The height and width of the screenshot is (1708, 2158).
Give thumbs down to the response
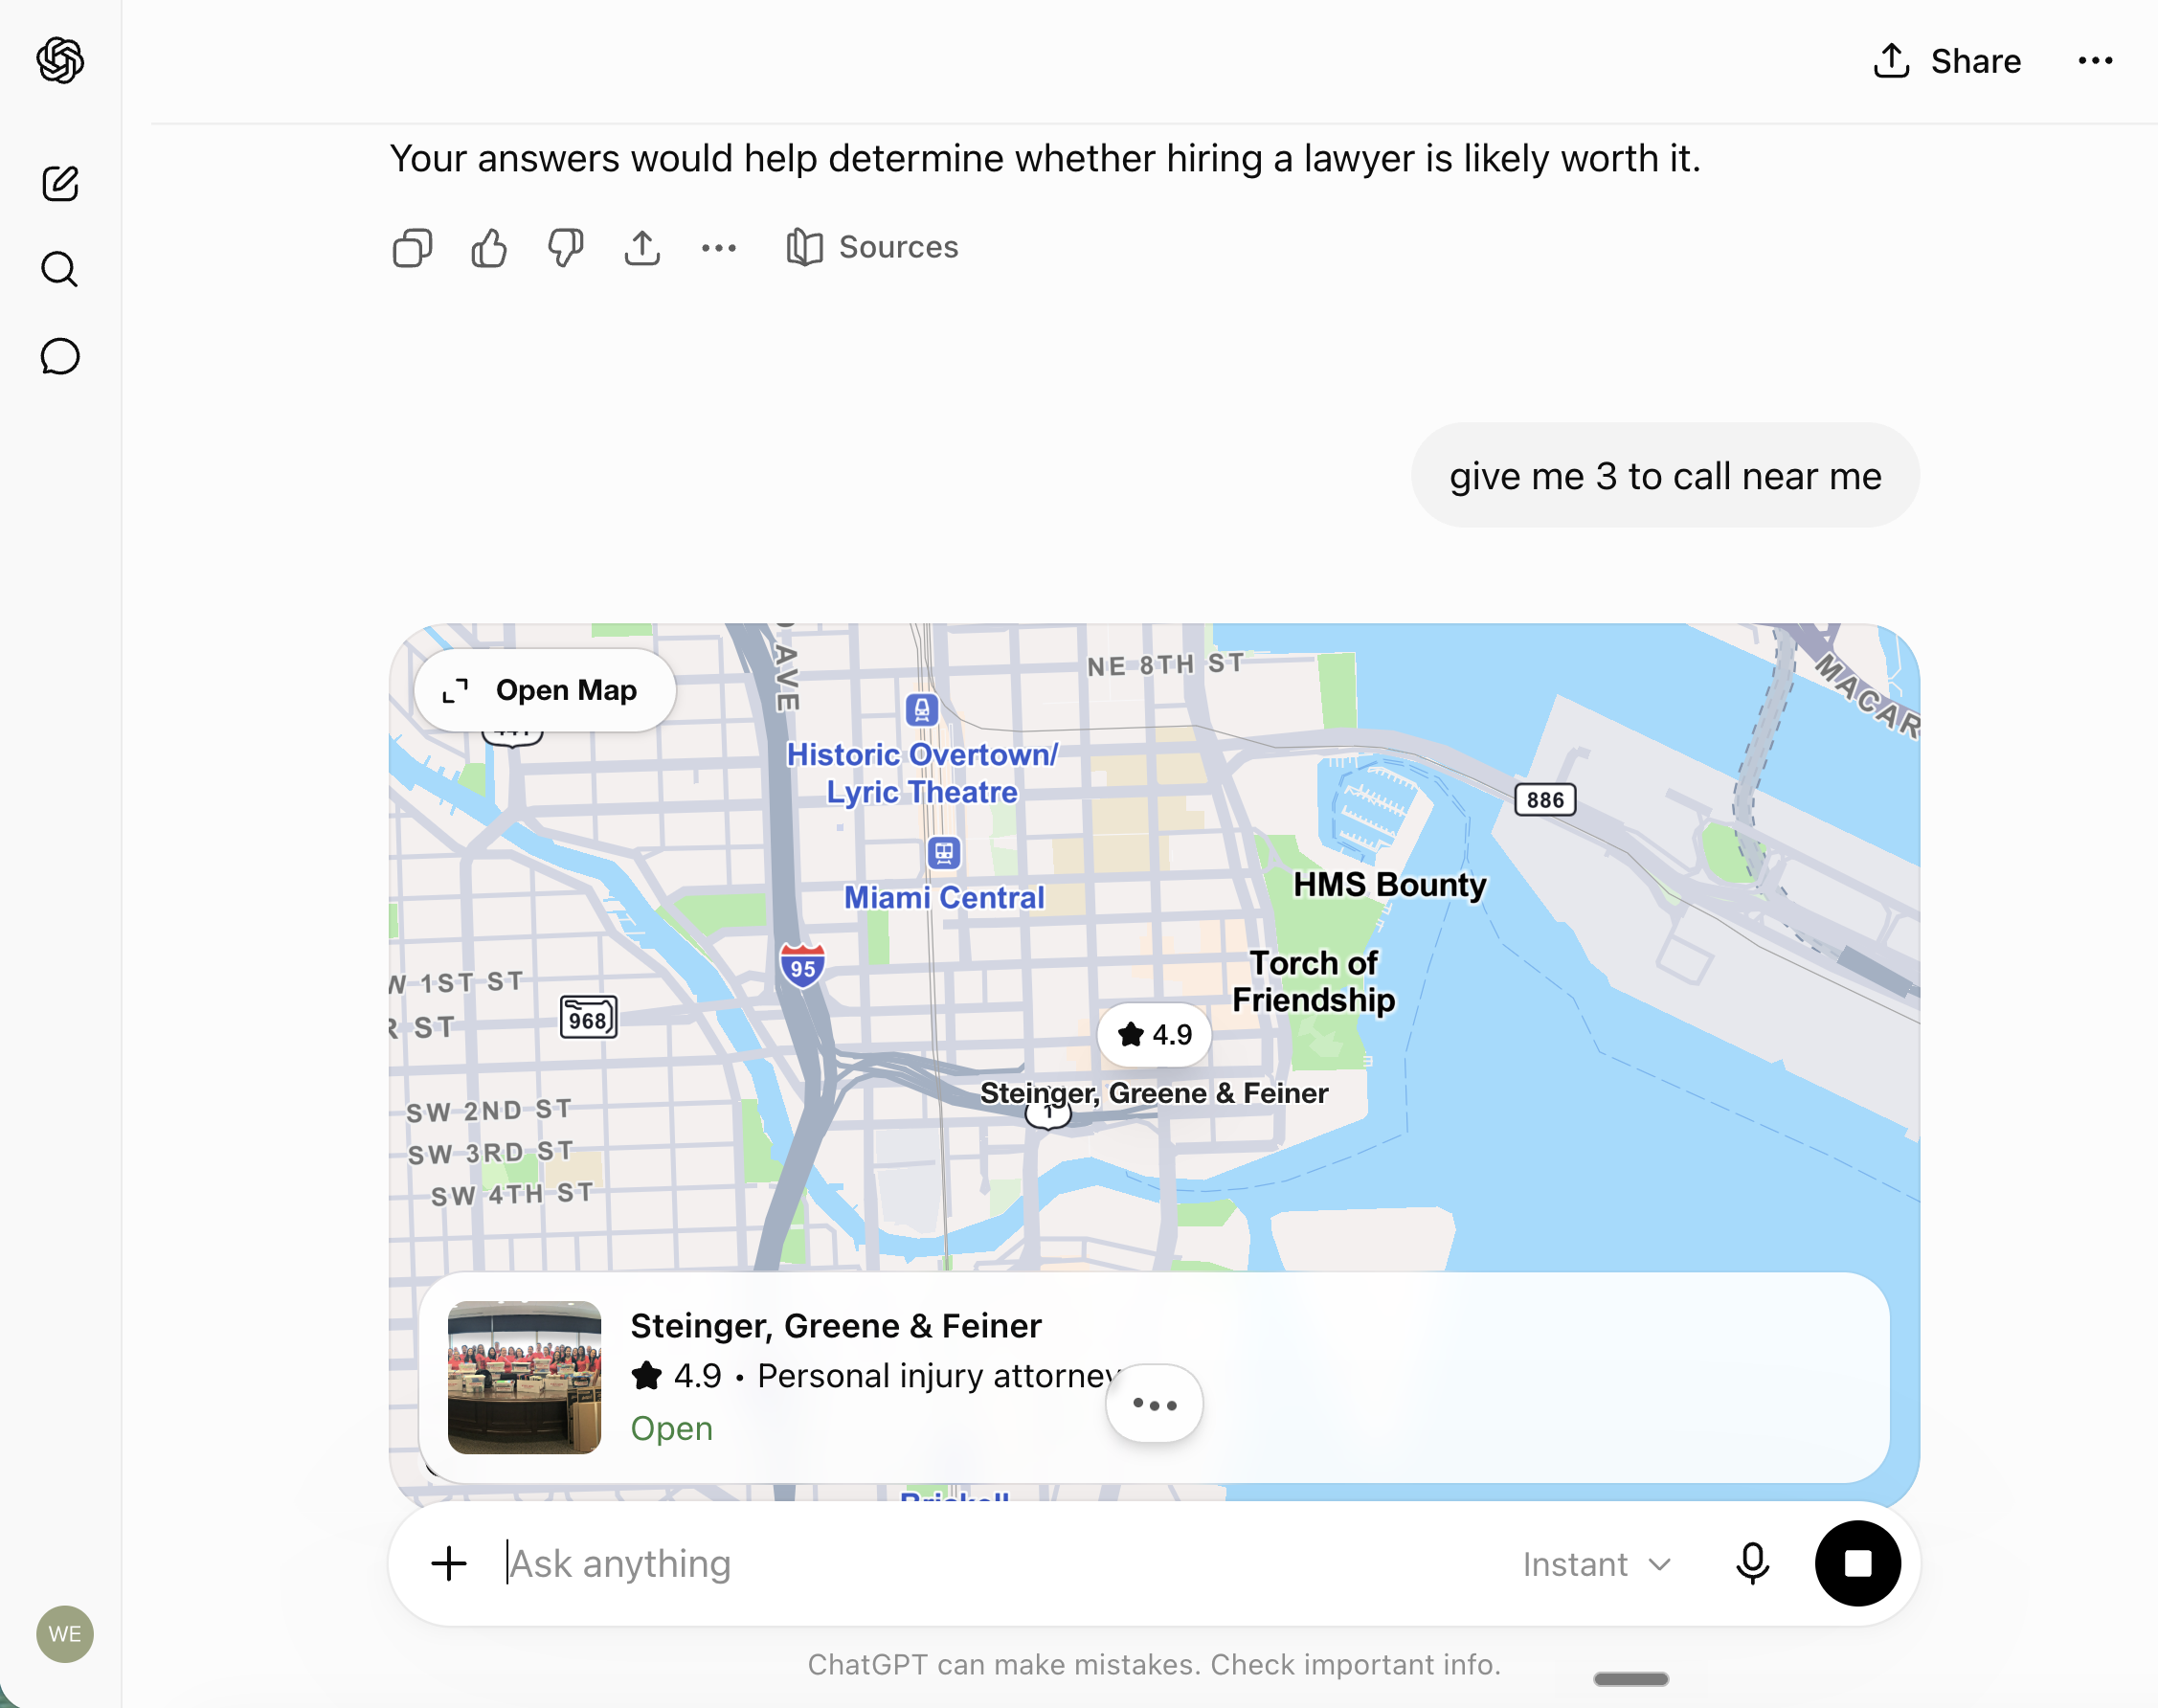[x=566, y=248]
